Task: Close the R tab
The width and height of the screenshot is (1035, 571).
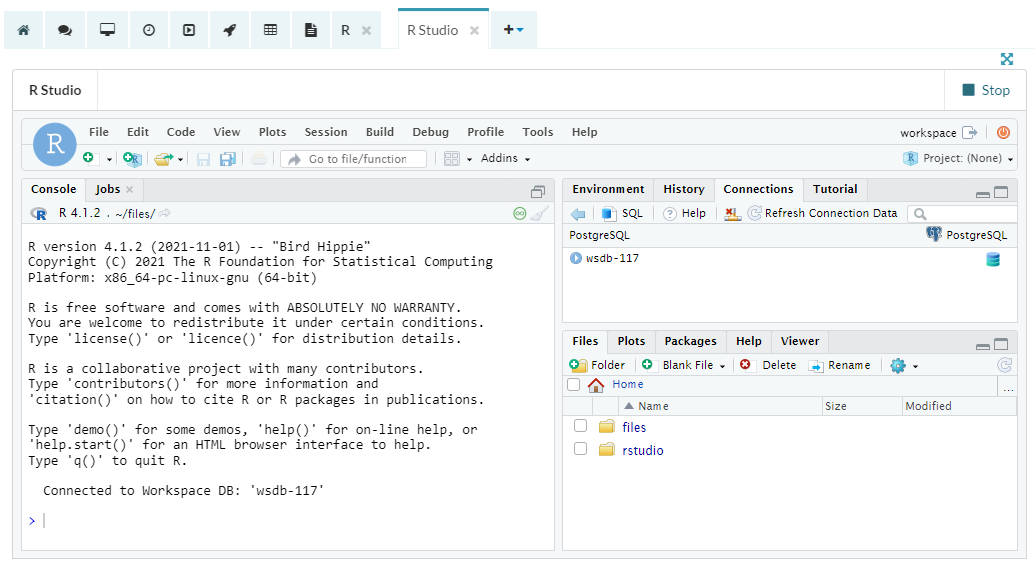Action: pos(366,30)
